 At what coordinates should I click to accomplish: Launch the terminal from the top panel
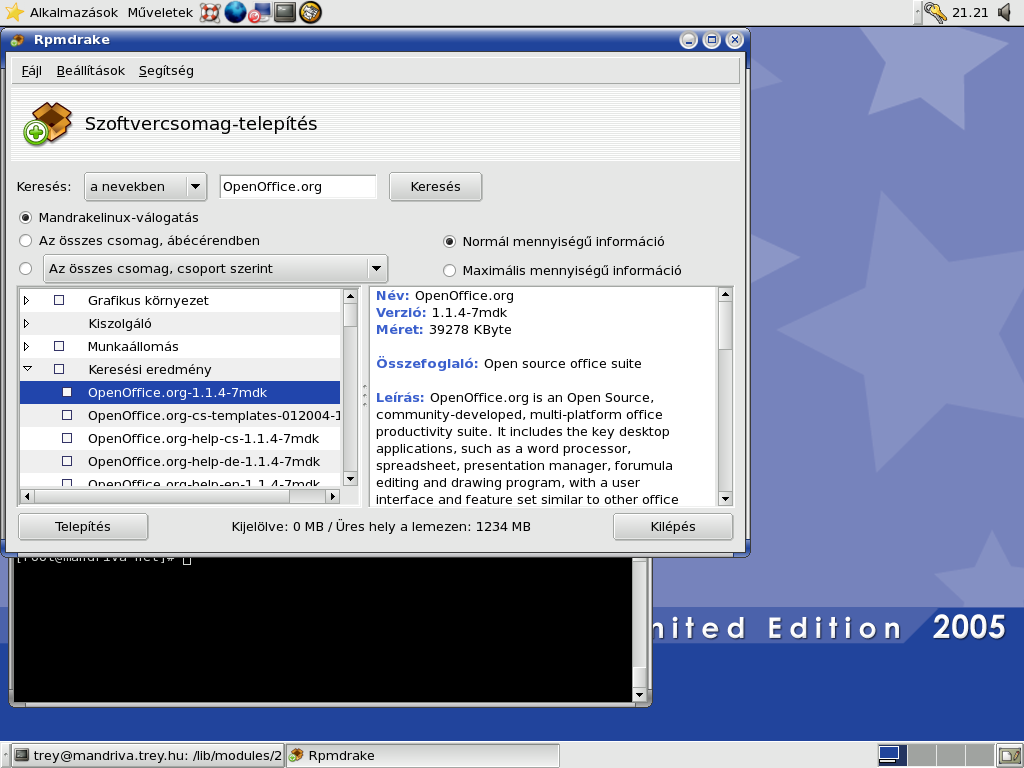click(285, 12)
